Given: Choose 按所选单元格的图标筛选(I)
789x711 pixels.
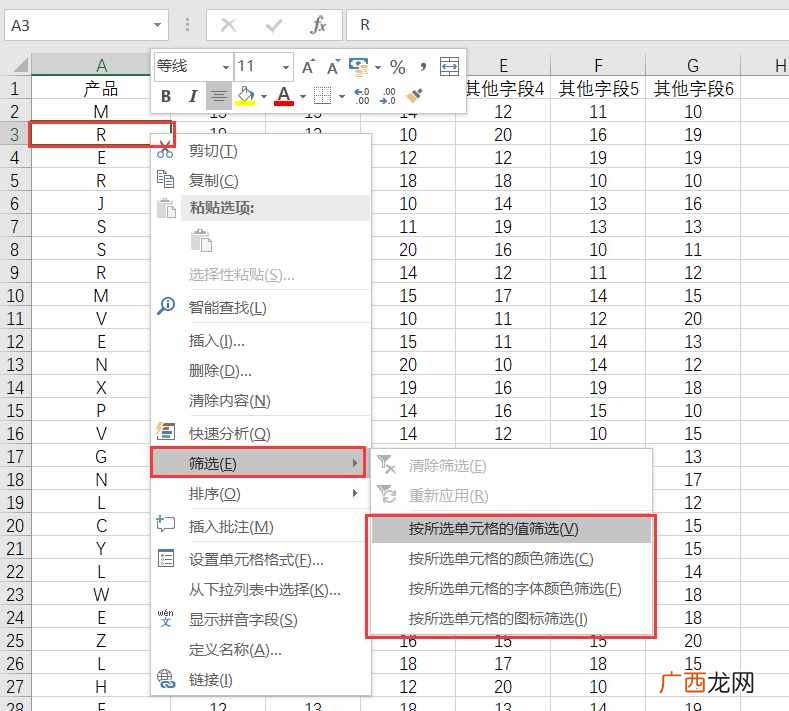Looking at the screenshot, I should tap(511, 618).
